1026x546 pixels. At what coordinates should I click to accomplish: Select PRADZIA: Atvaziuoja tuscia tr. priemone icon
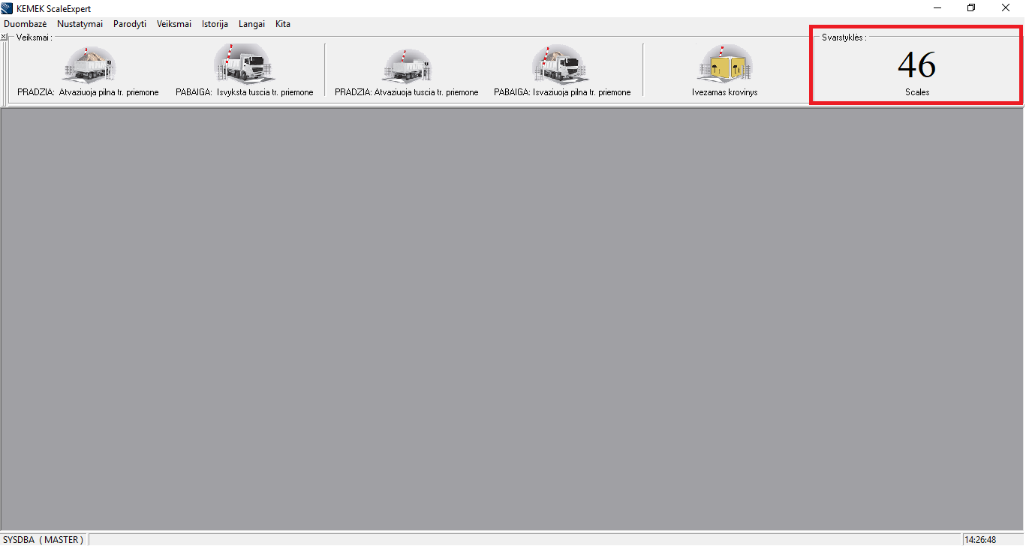407,65
